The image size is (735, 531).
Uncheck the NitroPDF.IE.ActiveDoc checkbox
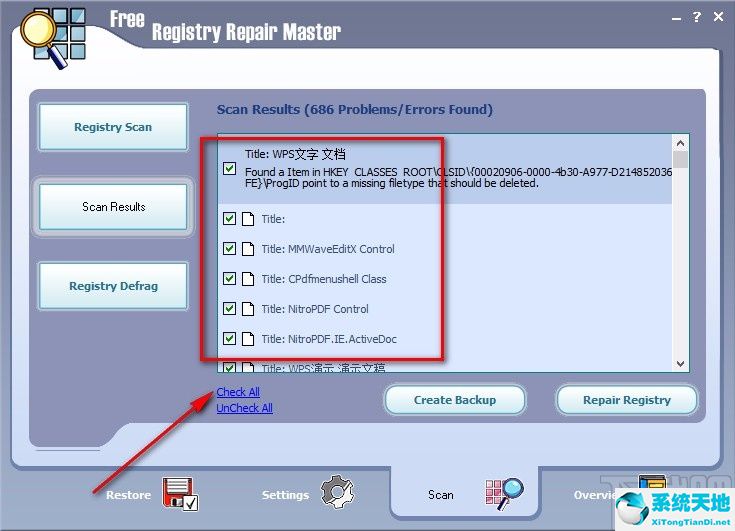point(230,339)
